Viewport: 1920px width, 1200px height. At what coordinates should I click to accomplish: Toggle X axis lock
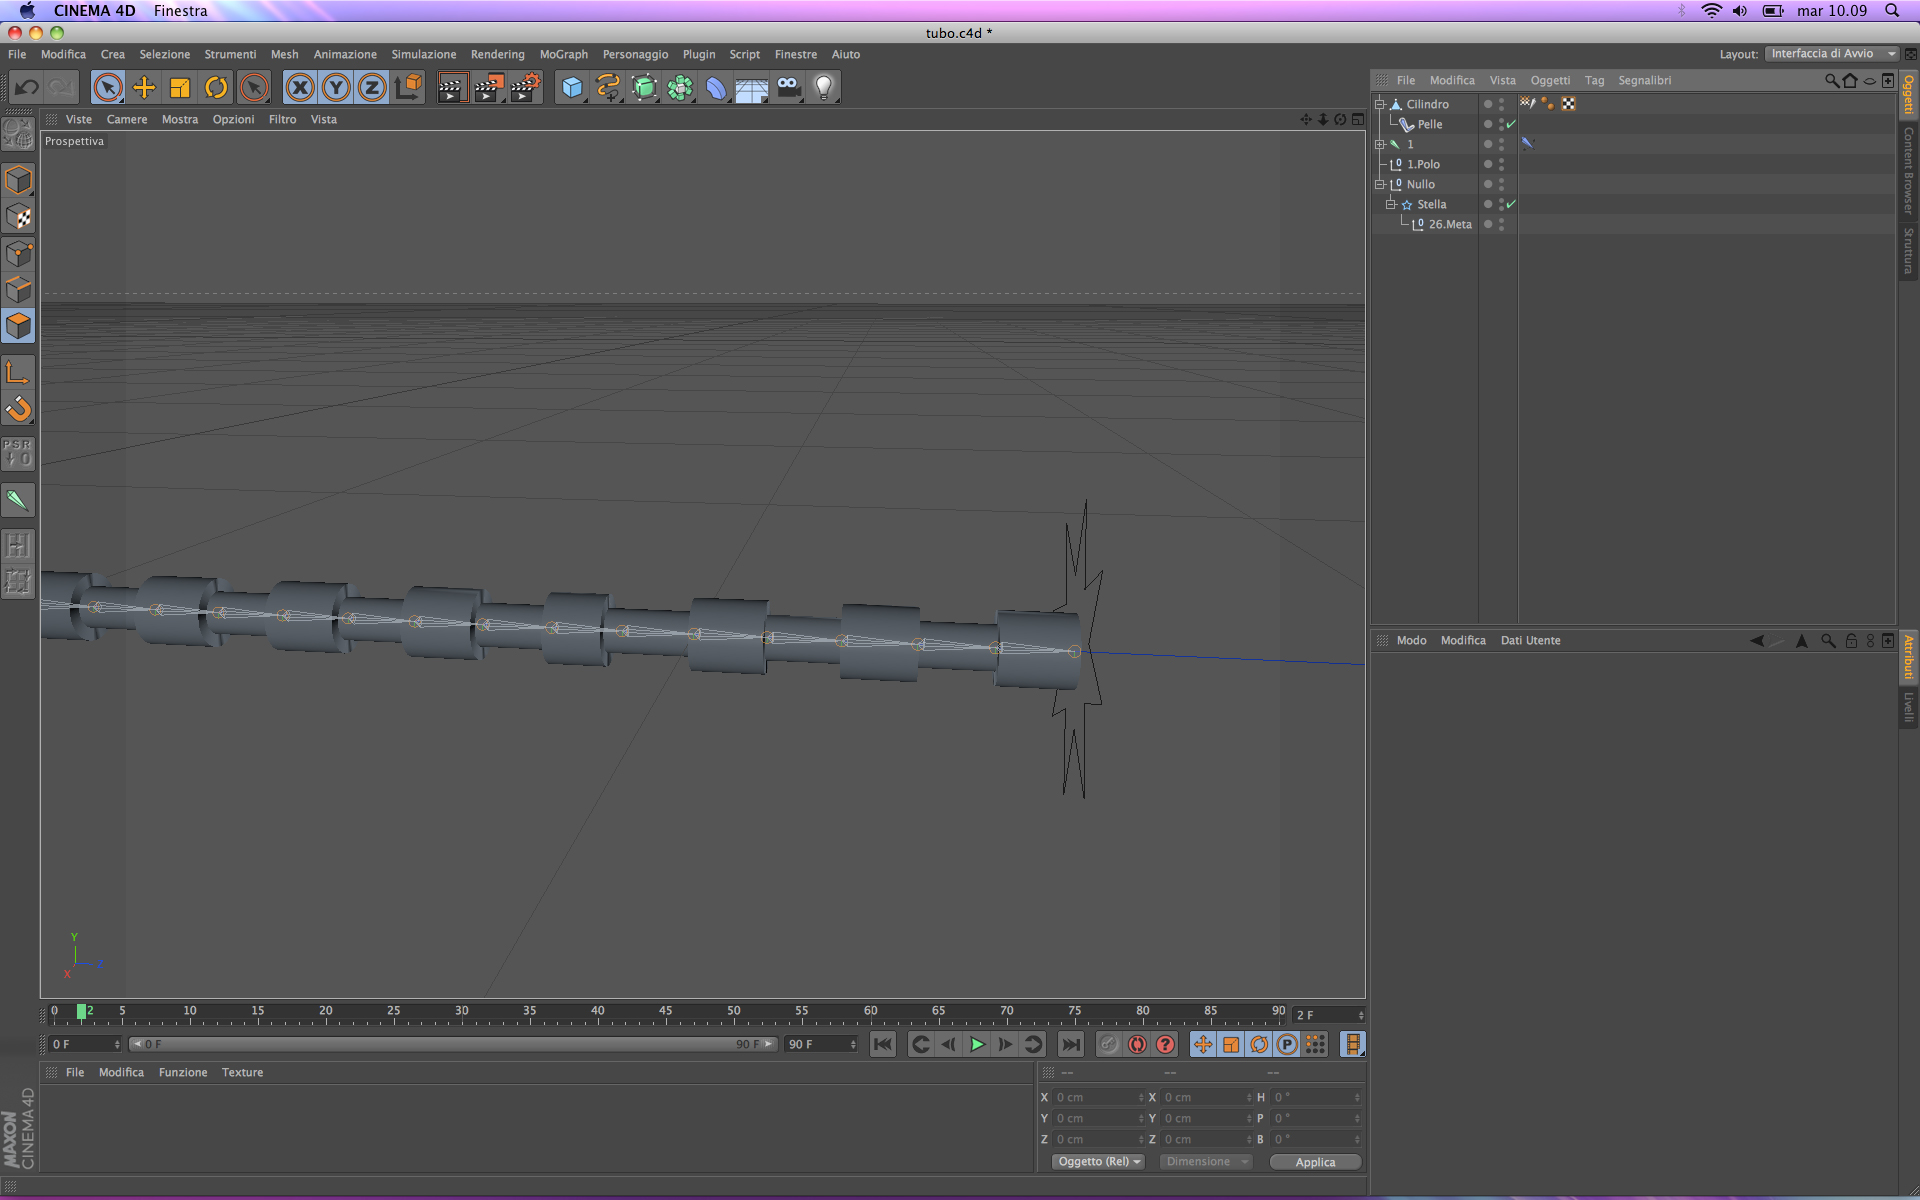coord(299,88)
